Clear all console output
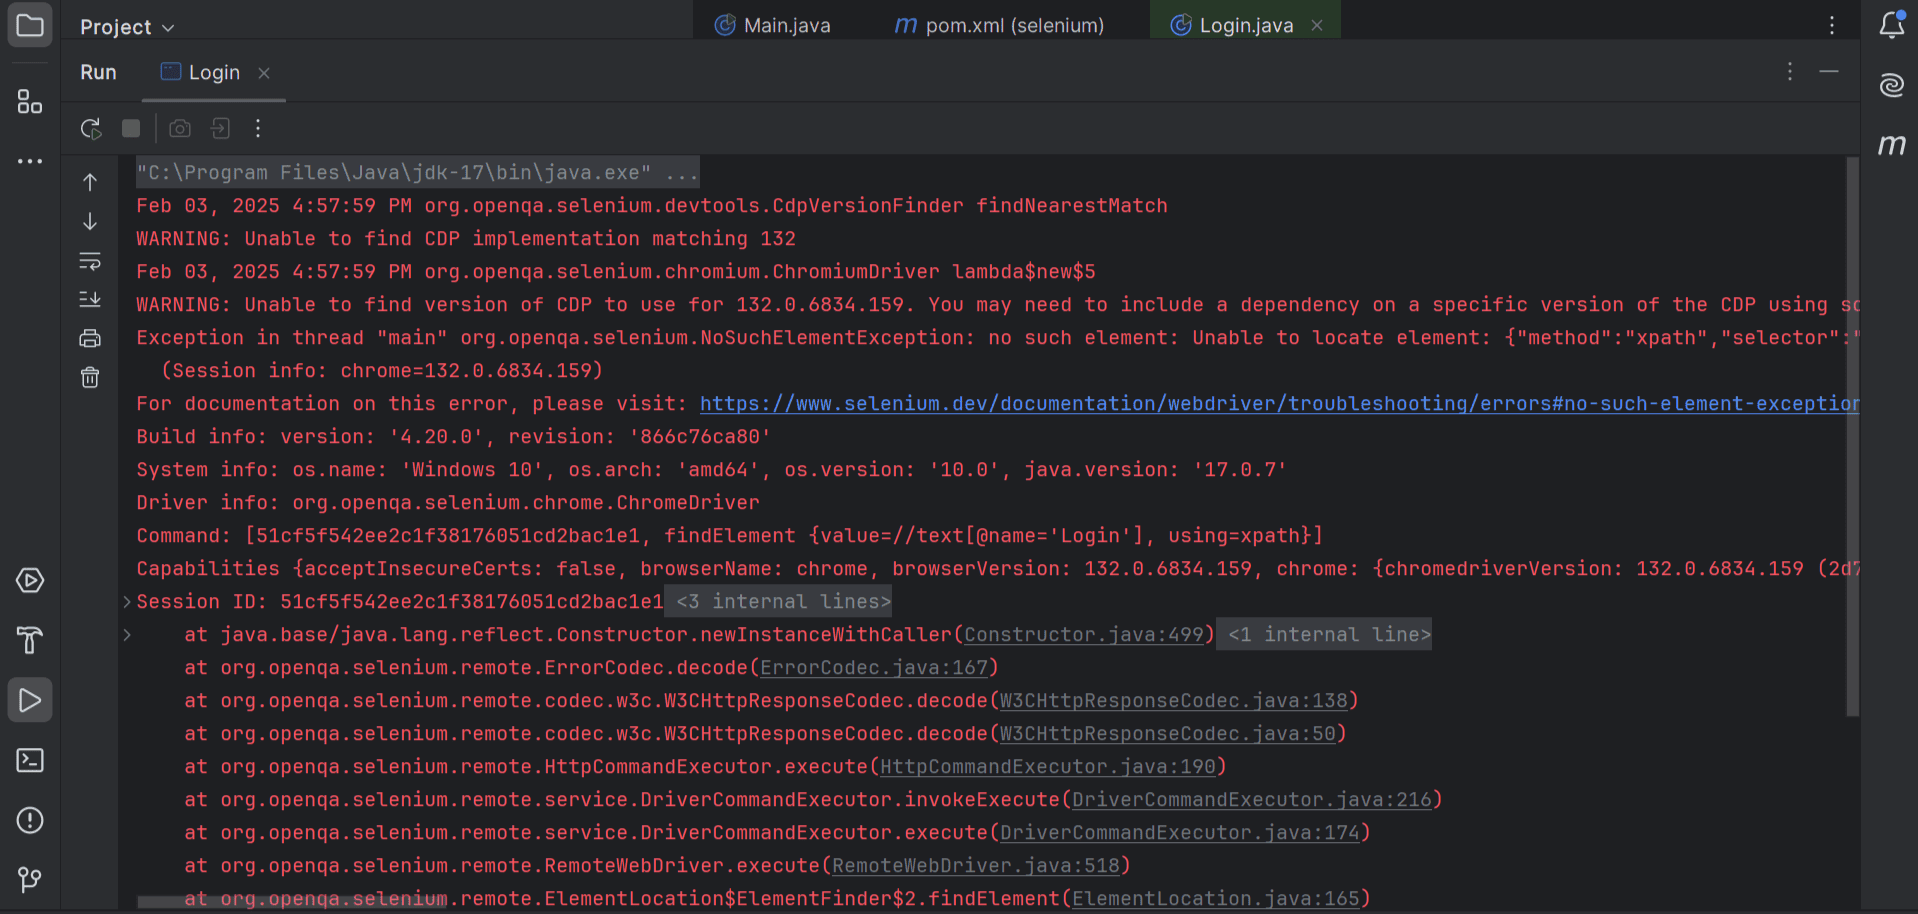The height and width of the screenshot is (914, 1918). click(x=90, y=377)
